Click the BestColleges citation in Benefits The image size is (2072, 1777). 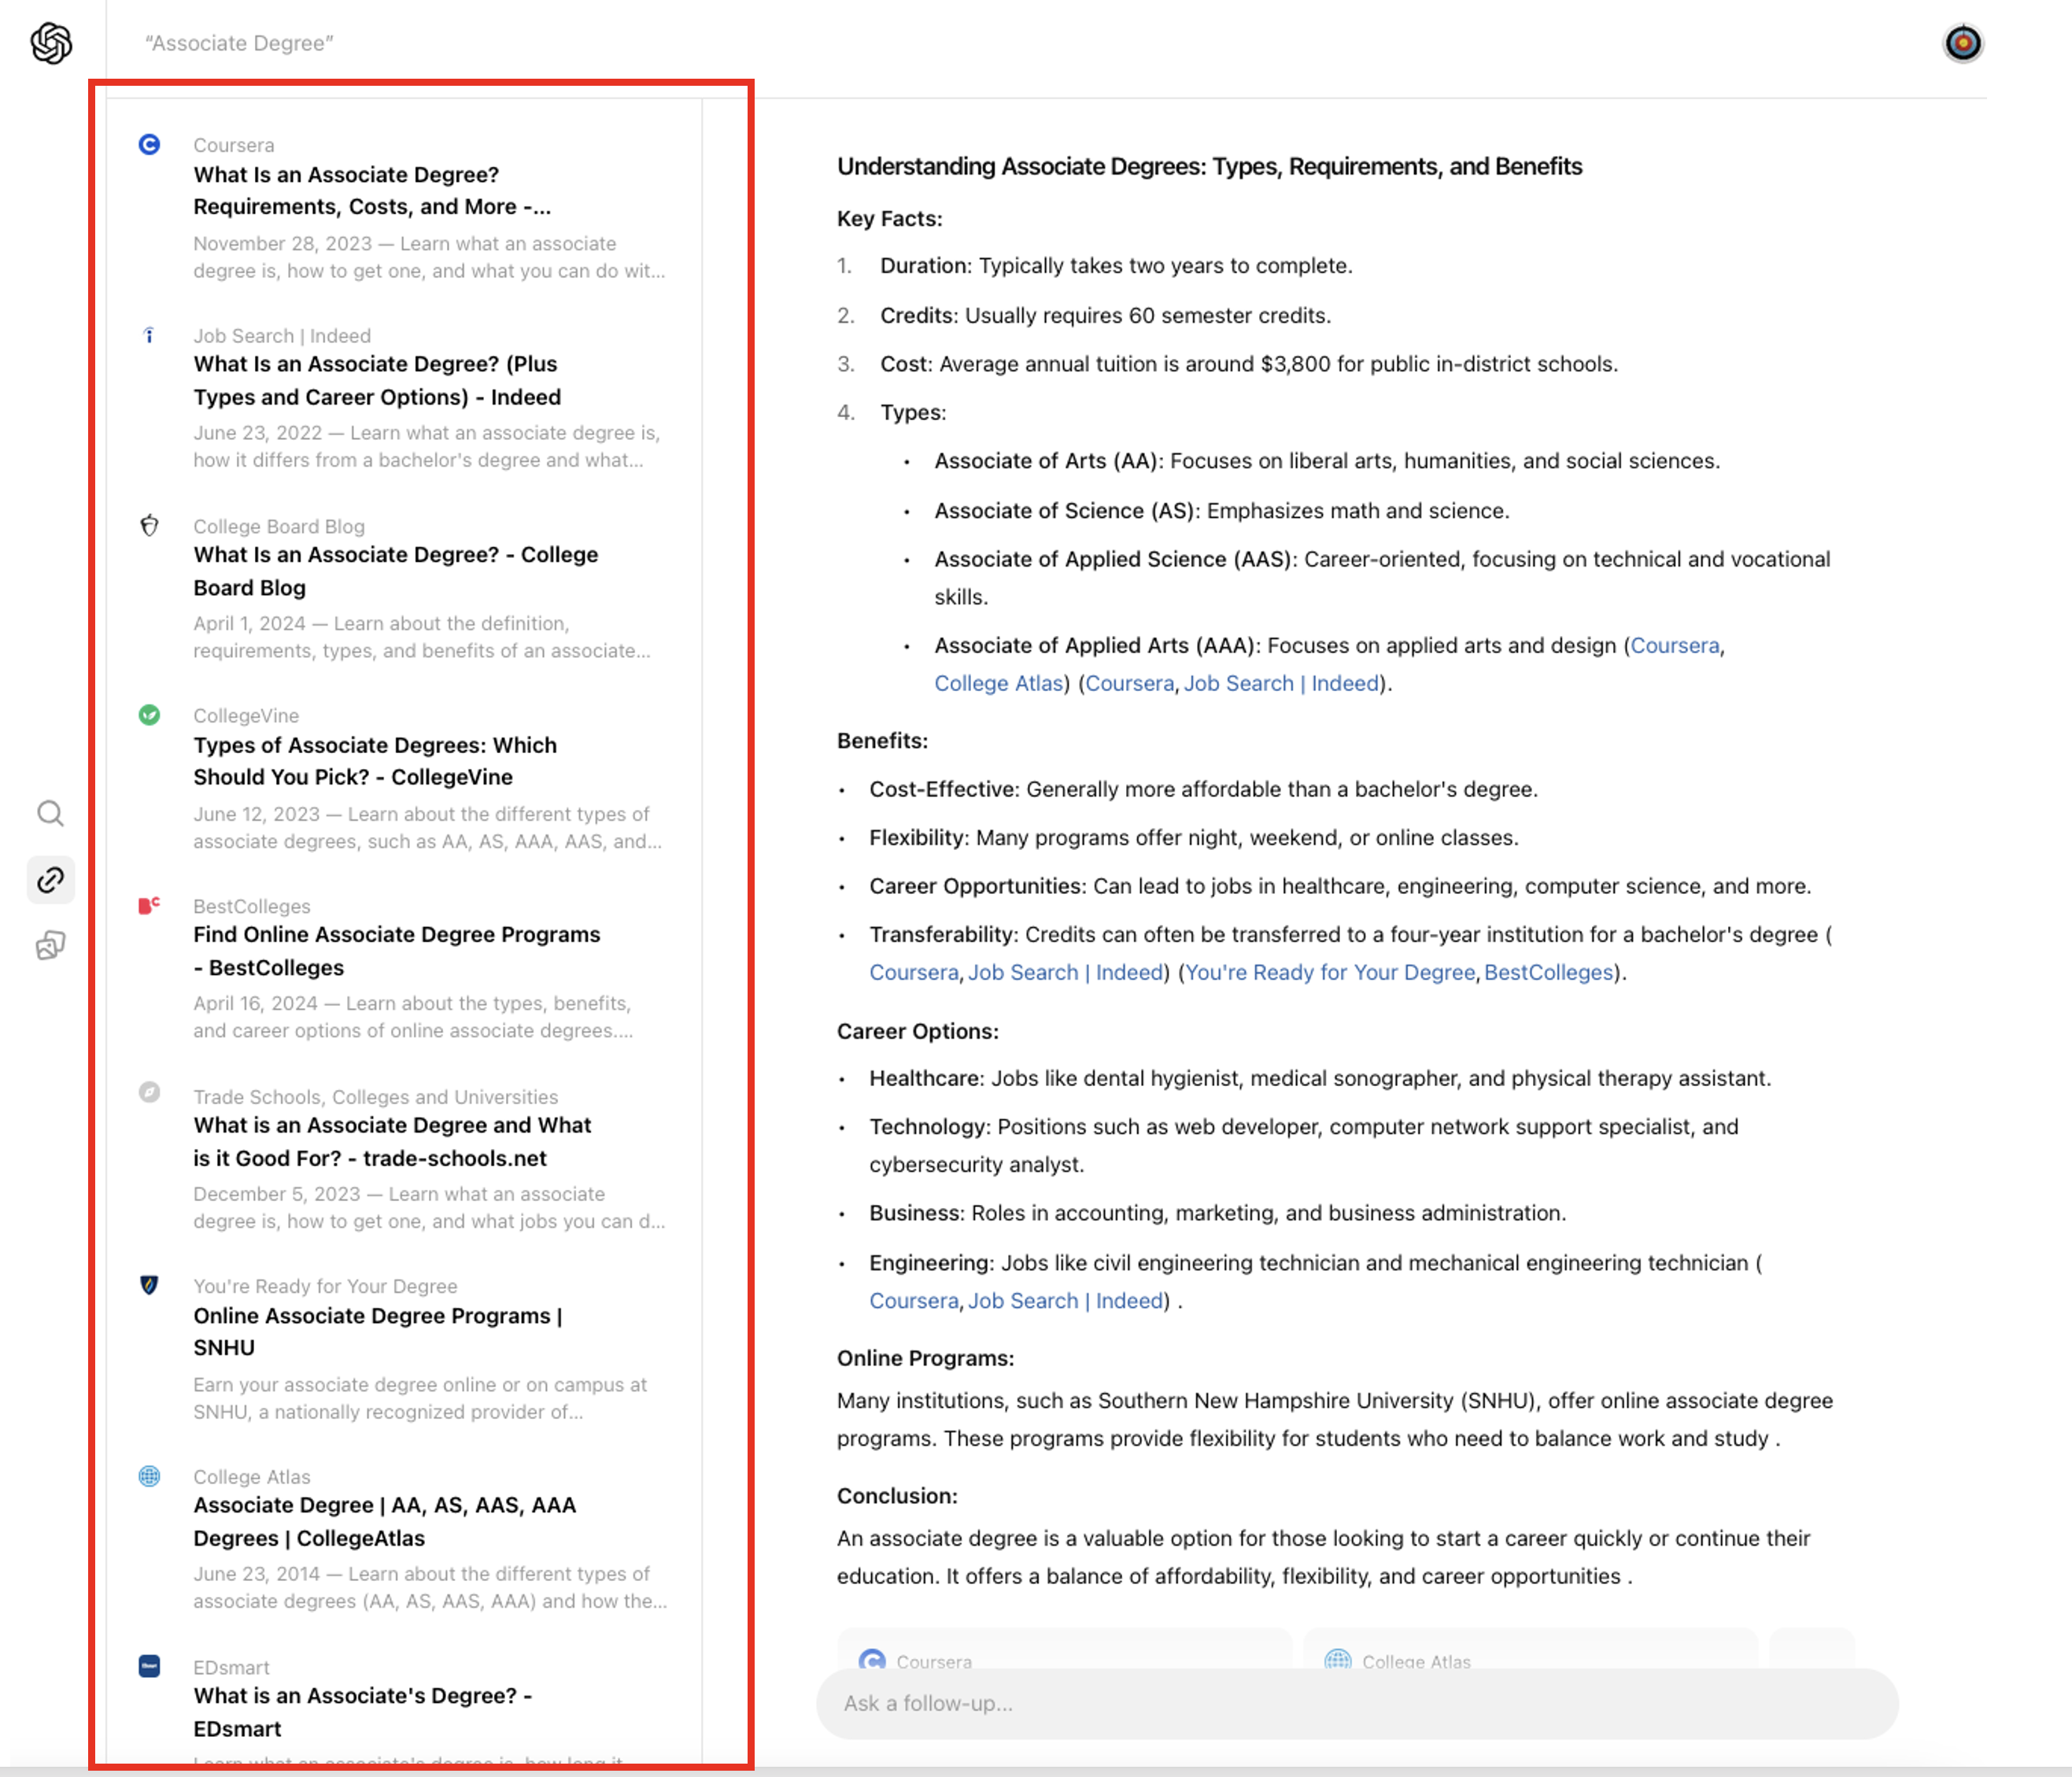1548,972
